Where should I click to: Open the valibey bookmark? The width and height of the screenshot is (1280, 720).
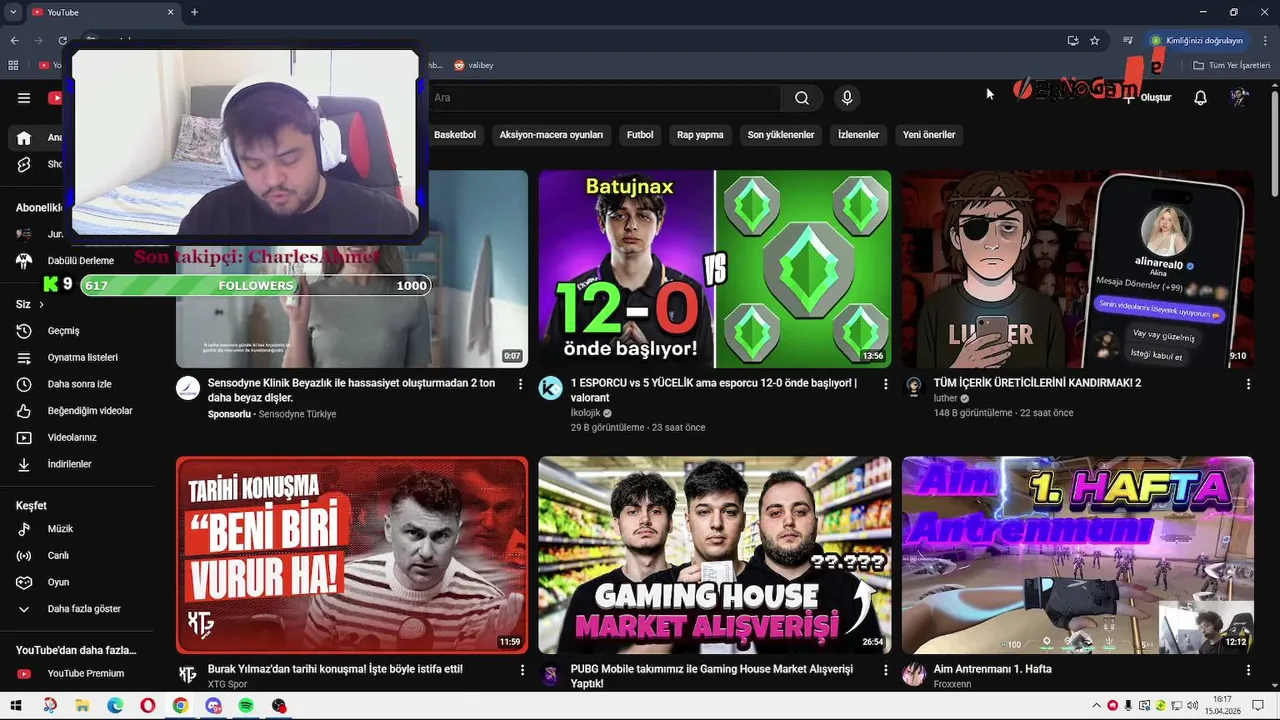pos(474,65)
